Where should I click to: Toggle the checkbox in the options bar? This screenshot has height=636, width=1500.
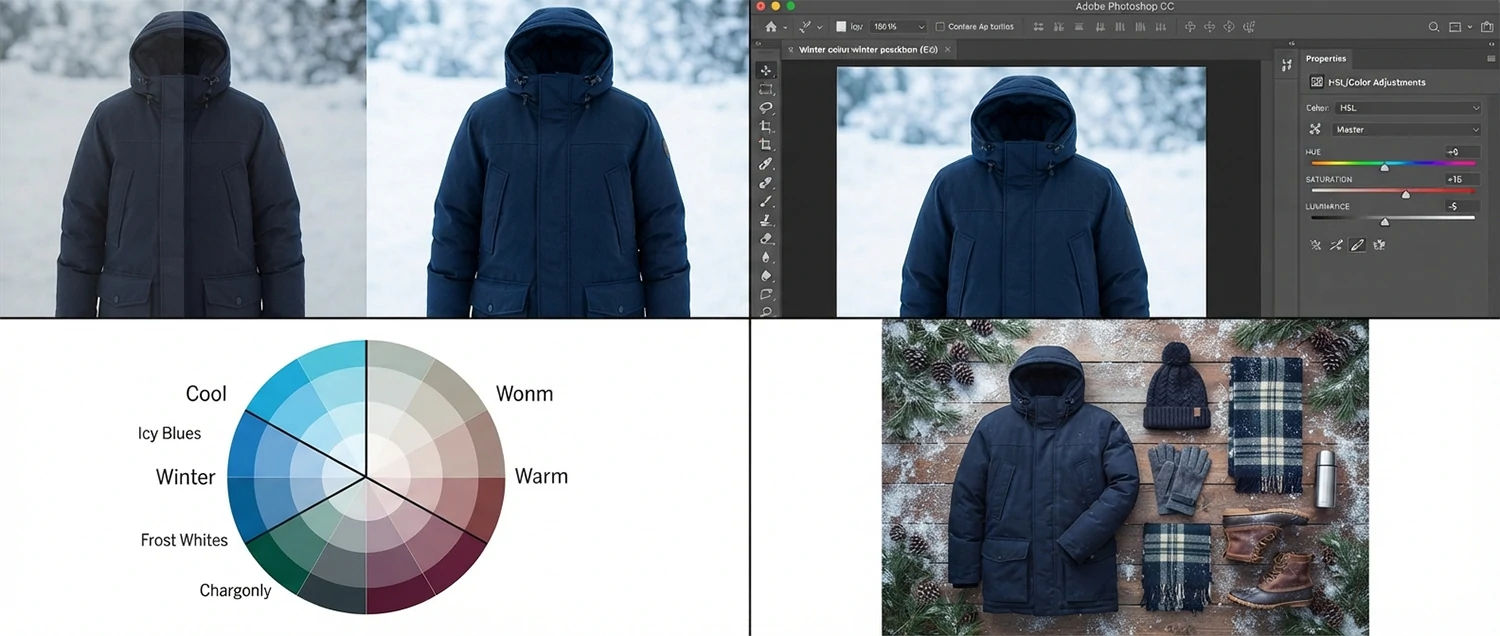click(940, 26)
